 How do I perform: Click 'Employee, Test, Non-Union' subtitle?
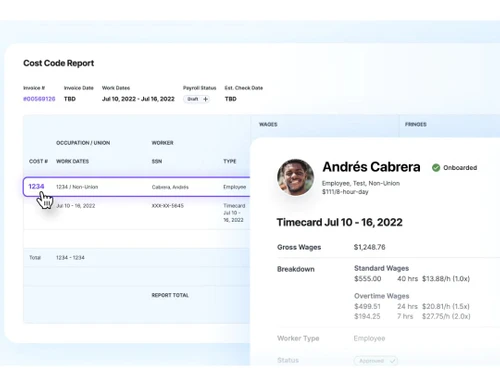point(361,183)
